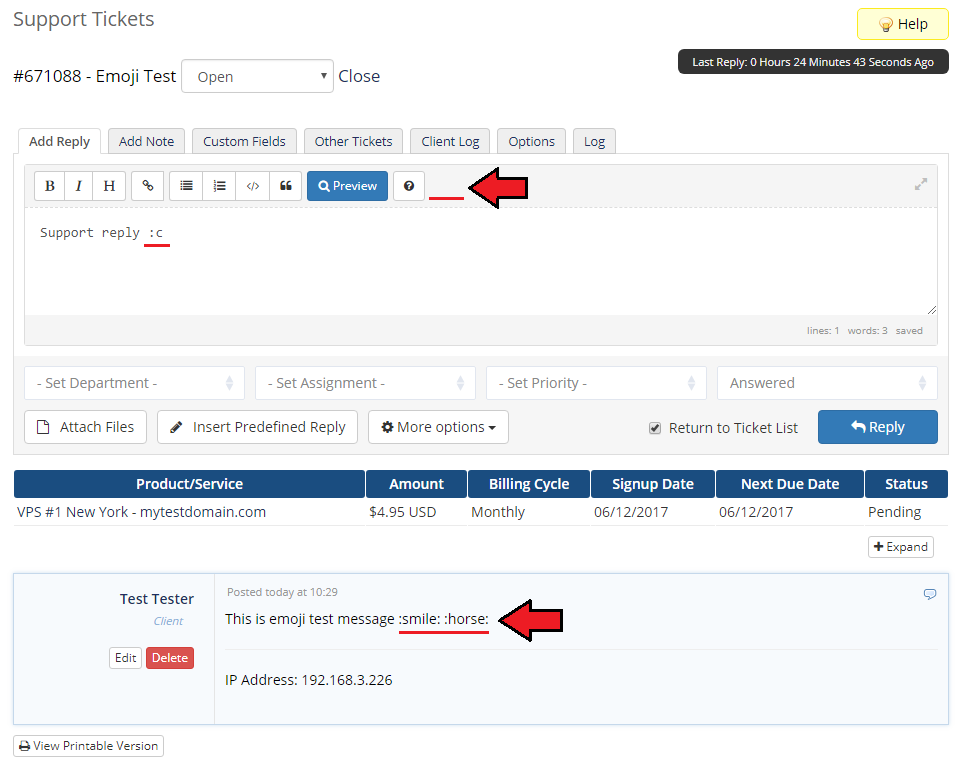Image resolution: width=965 pixels, height=767 pixels.
Task: Open the Set Priority dropdown
Action: tap(596, 383)
